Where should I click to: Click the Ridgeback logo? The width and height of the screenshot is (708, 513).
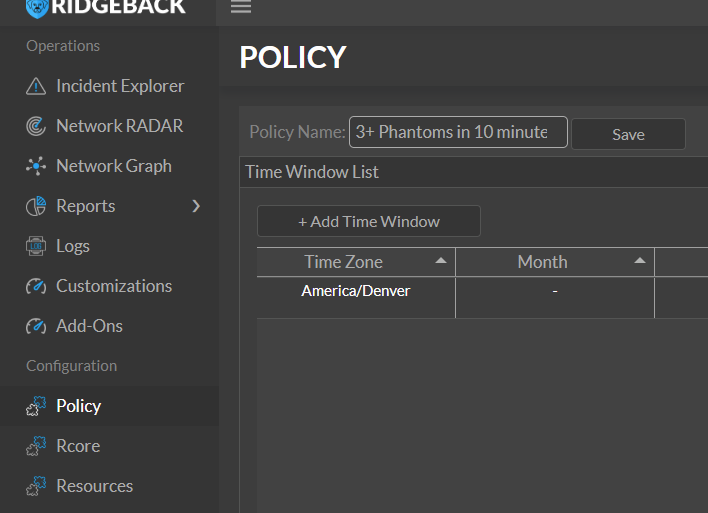click(106, 7)
